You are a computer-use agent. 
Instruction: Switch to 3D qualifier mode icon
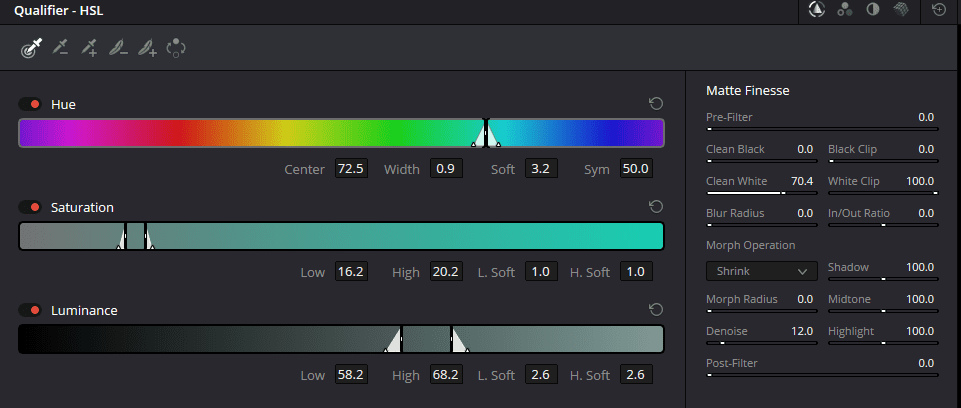(x=900, y=9)
